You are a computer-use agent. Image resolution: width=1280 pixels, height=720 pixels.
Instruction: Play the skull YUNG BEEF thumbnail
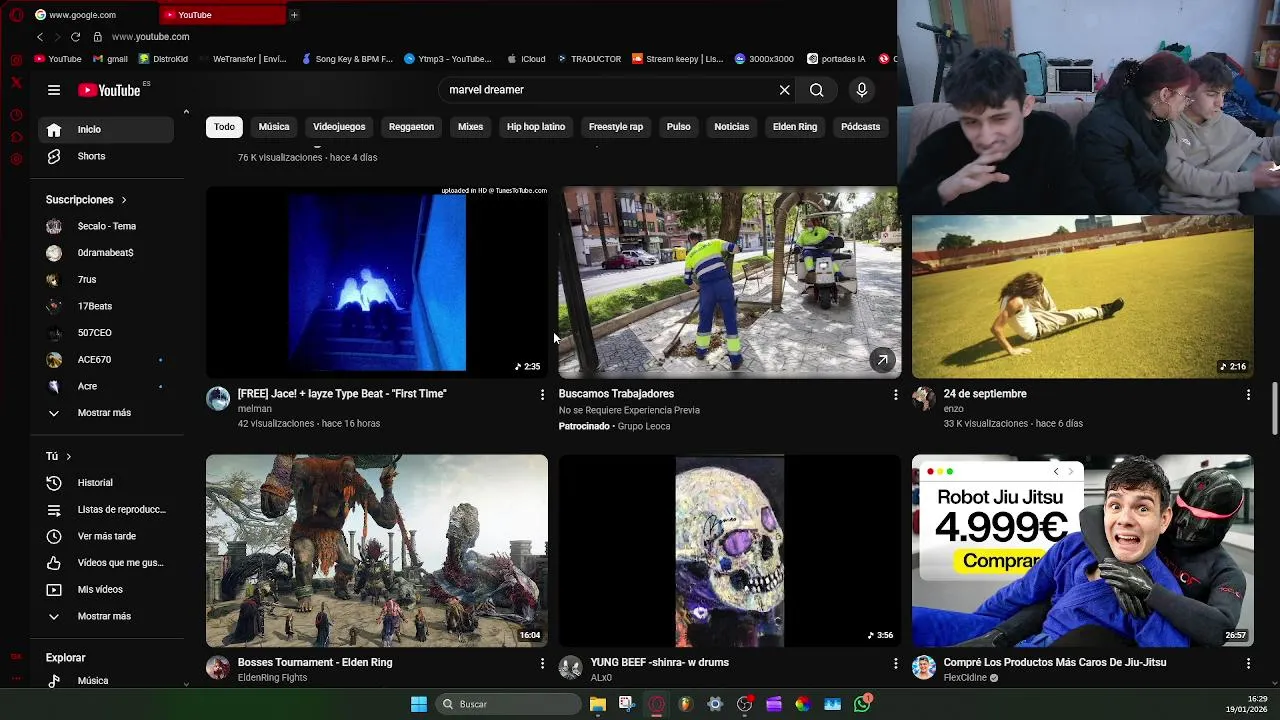point(730,551)
